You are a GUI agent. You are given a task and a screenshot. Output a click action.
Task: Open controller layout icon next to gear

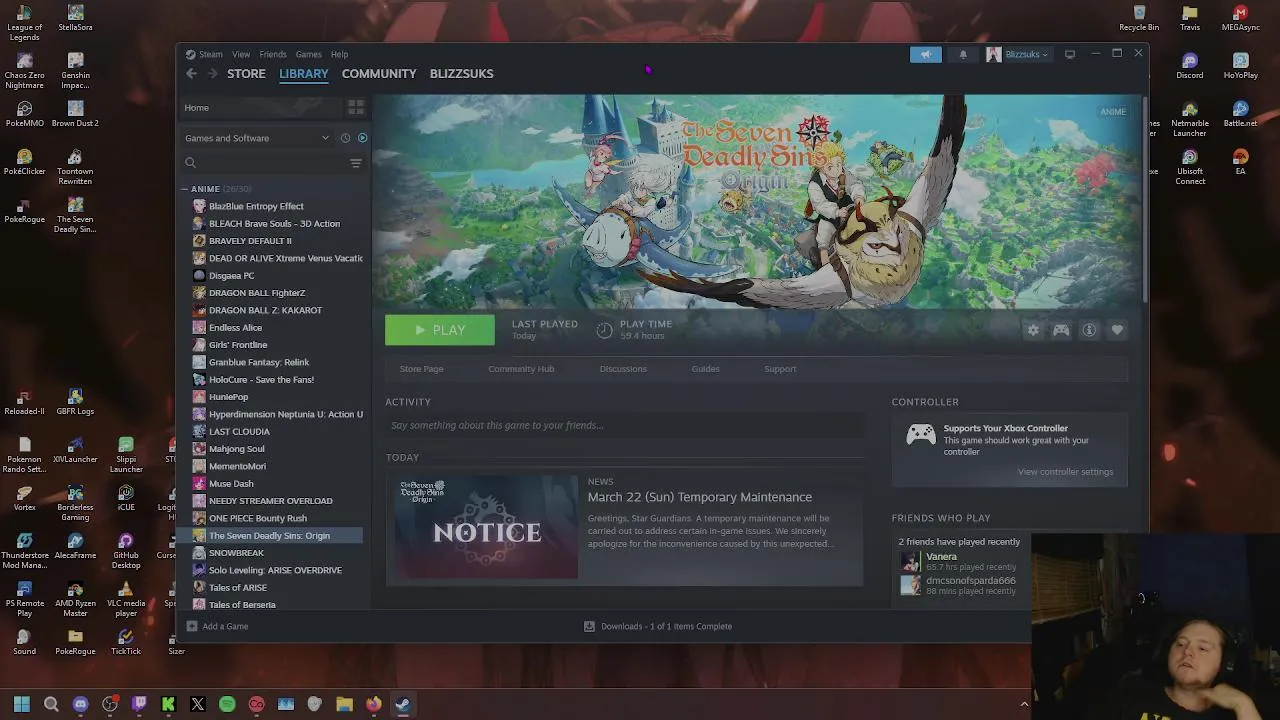pyautogui.click(x=1061, y=330)
